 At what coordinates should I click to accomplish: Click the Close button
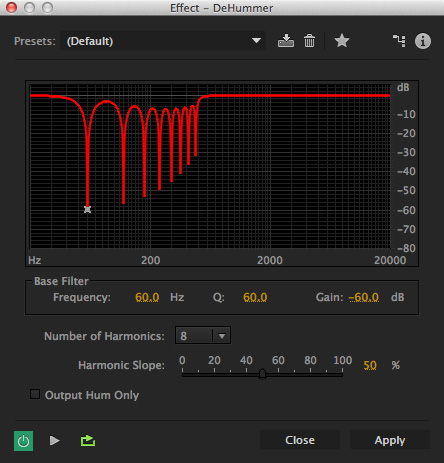coord(300,440)
